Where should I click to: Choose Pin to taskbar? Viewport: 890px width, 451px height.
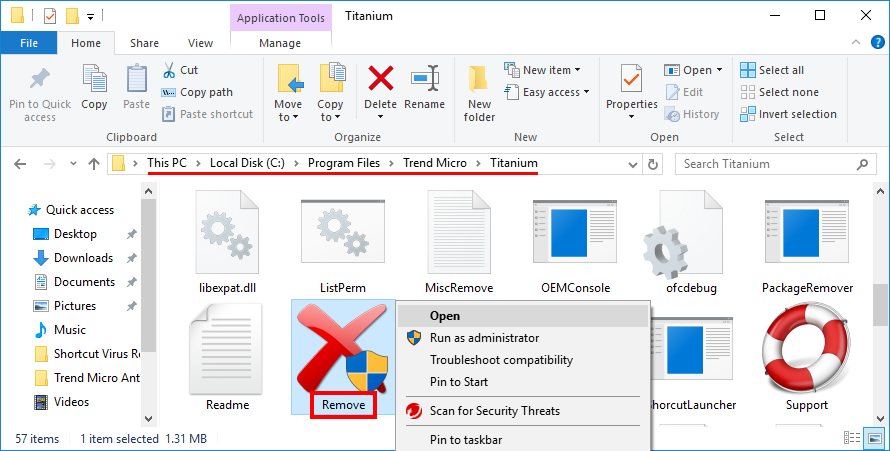[523, 440]
